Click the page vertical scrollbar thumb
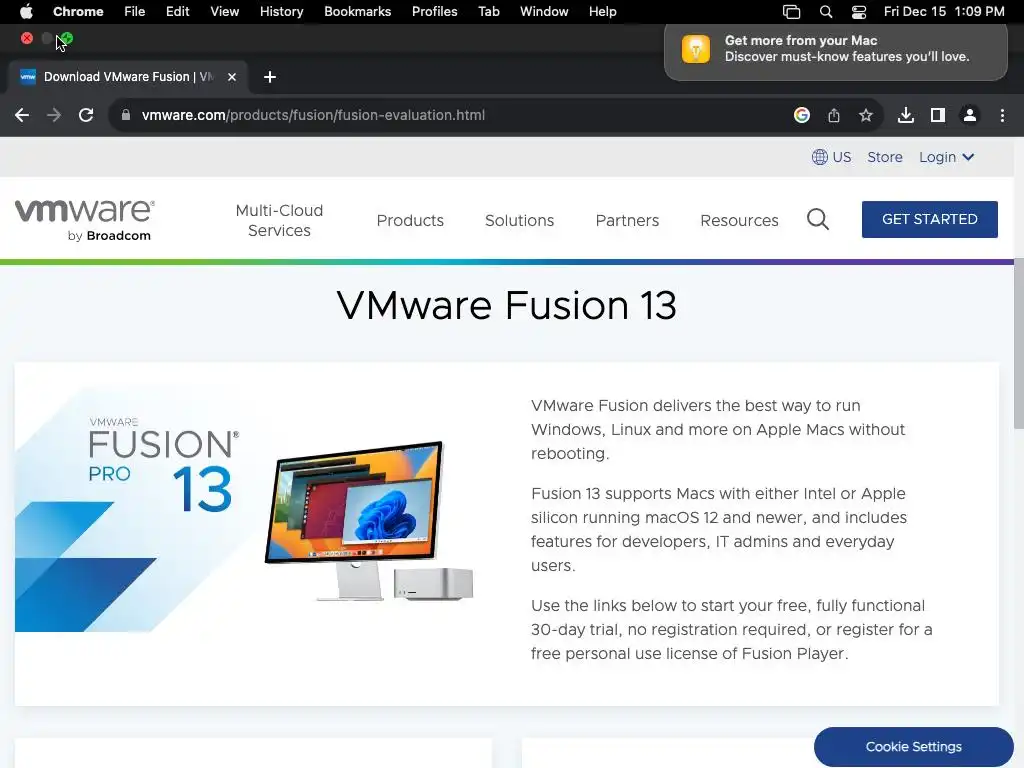 pos(1018,344)
